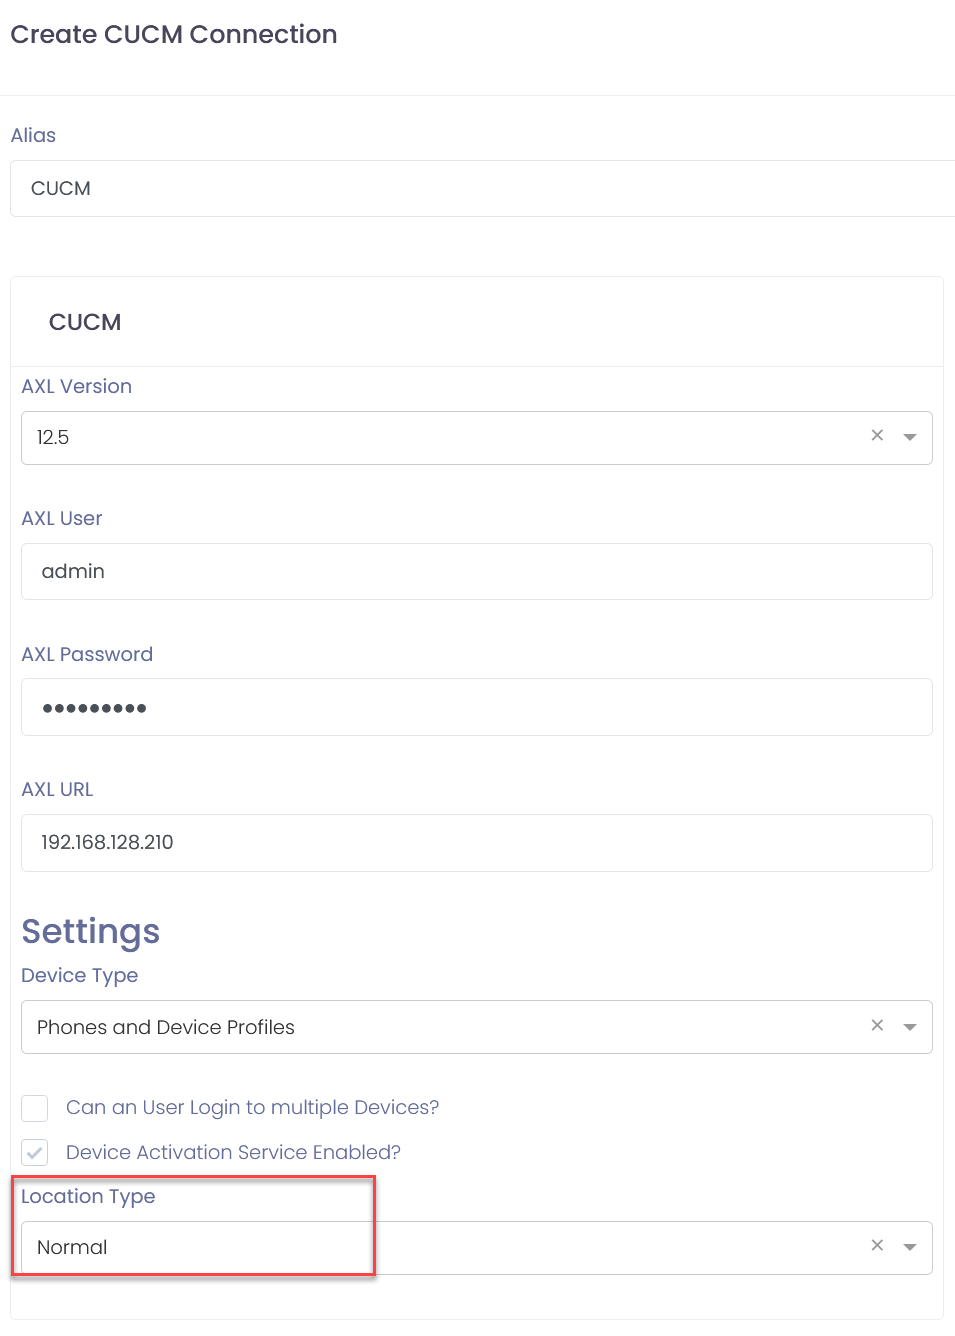
Task: Click the "Can an User Login" label
Action: point(252,1108)
